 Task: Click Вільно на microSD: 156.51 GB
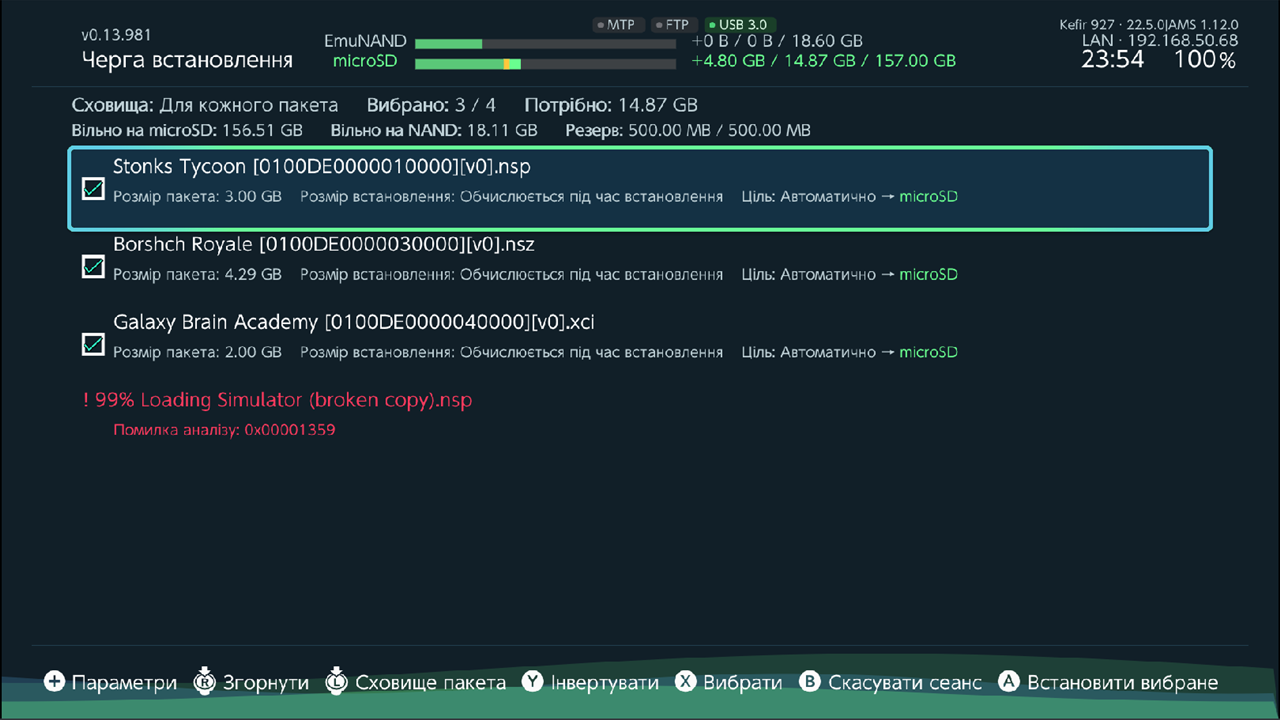(x=187, y=130)
